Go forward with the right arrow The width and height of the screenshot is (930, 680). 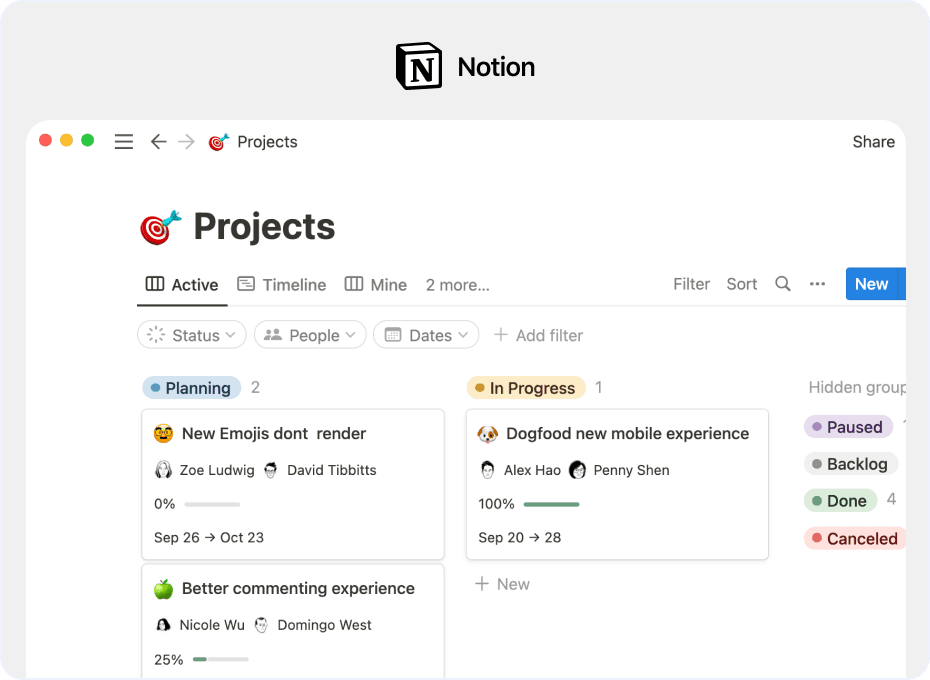(186, 142)
